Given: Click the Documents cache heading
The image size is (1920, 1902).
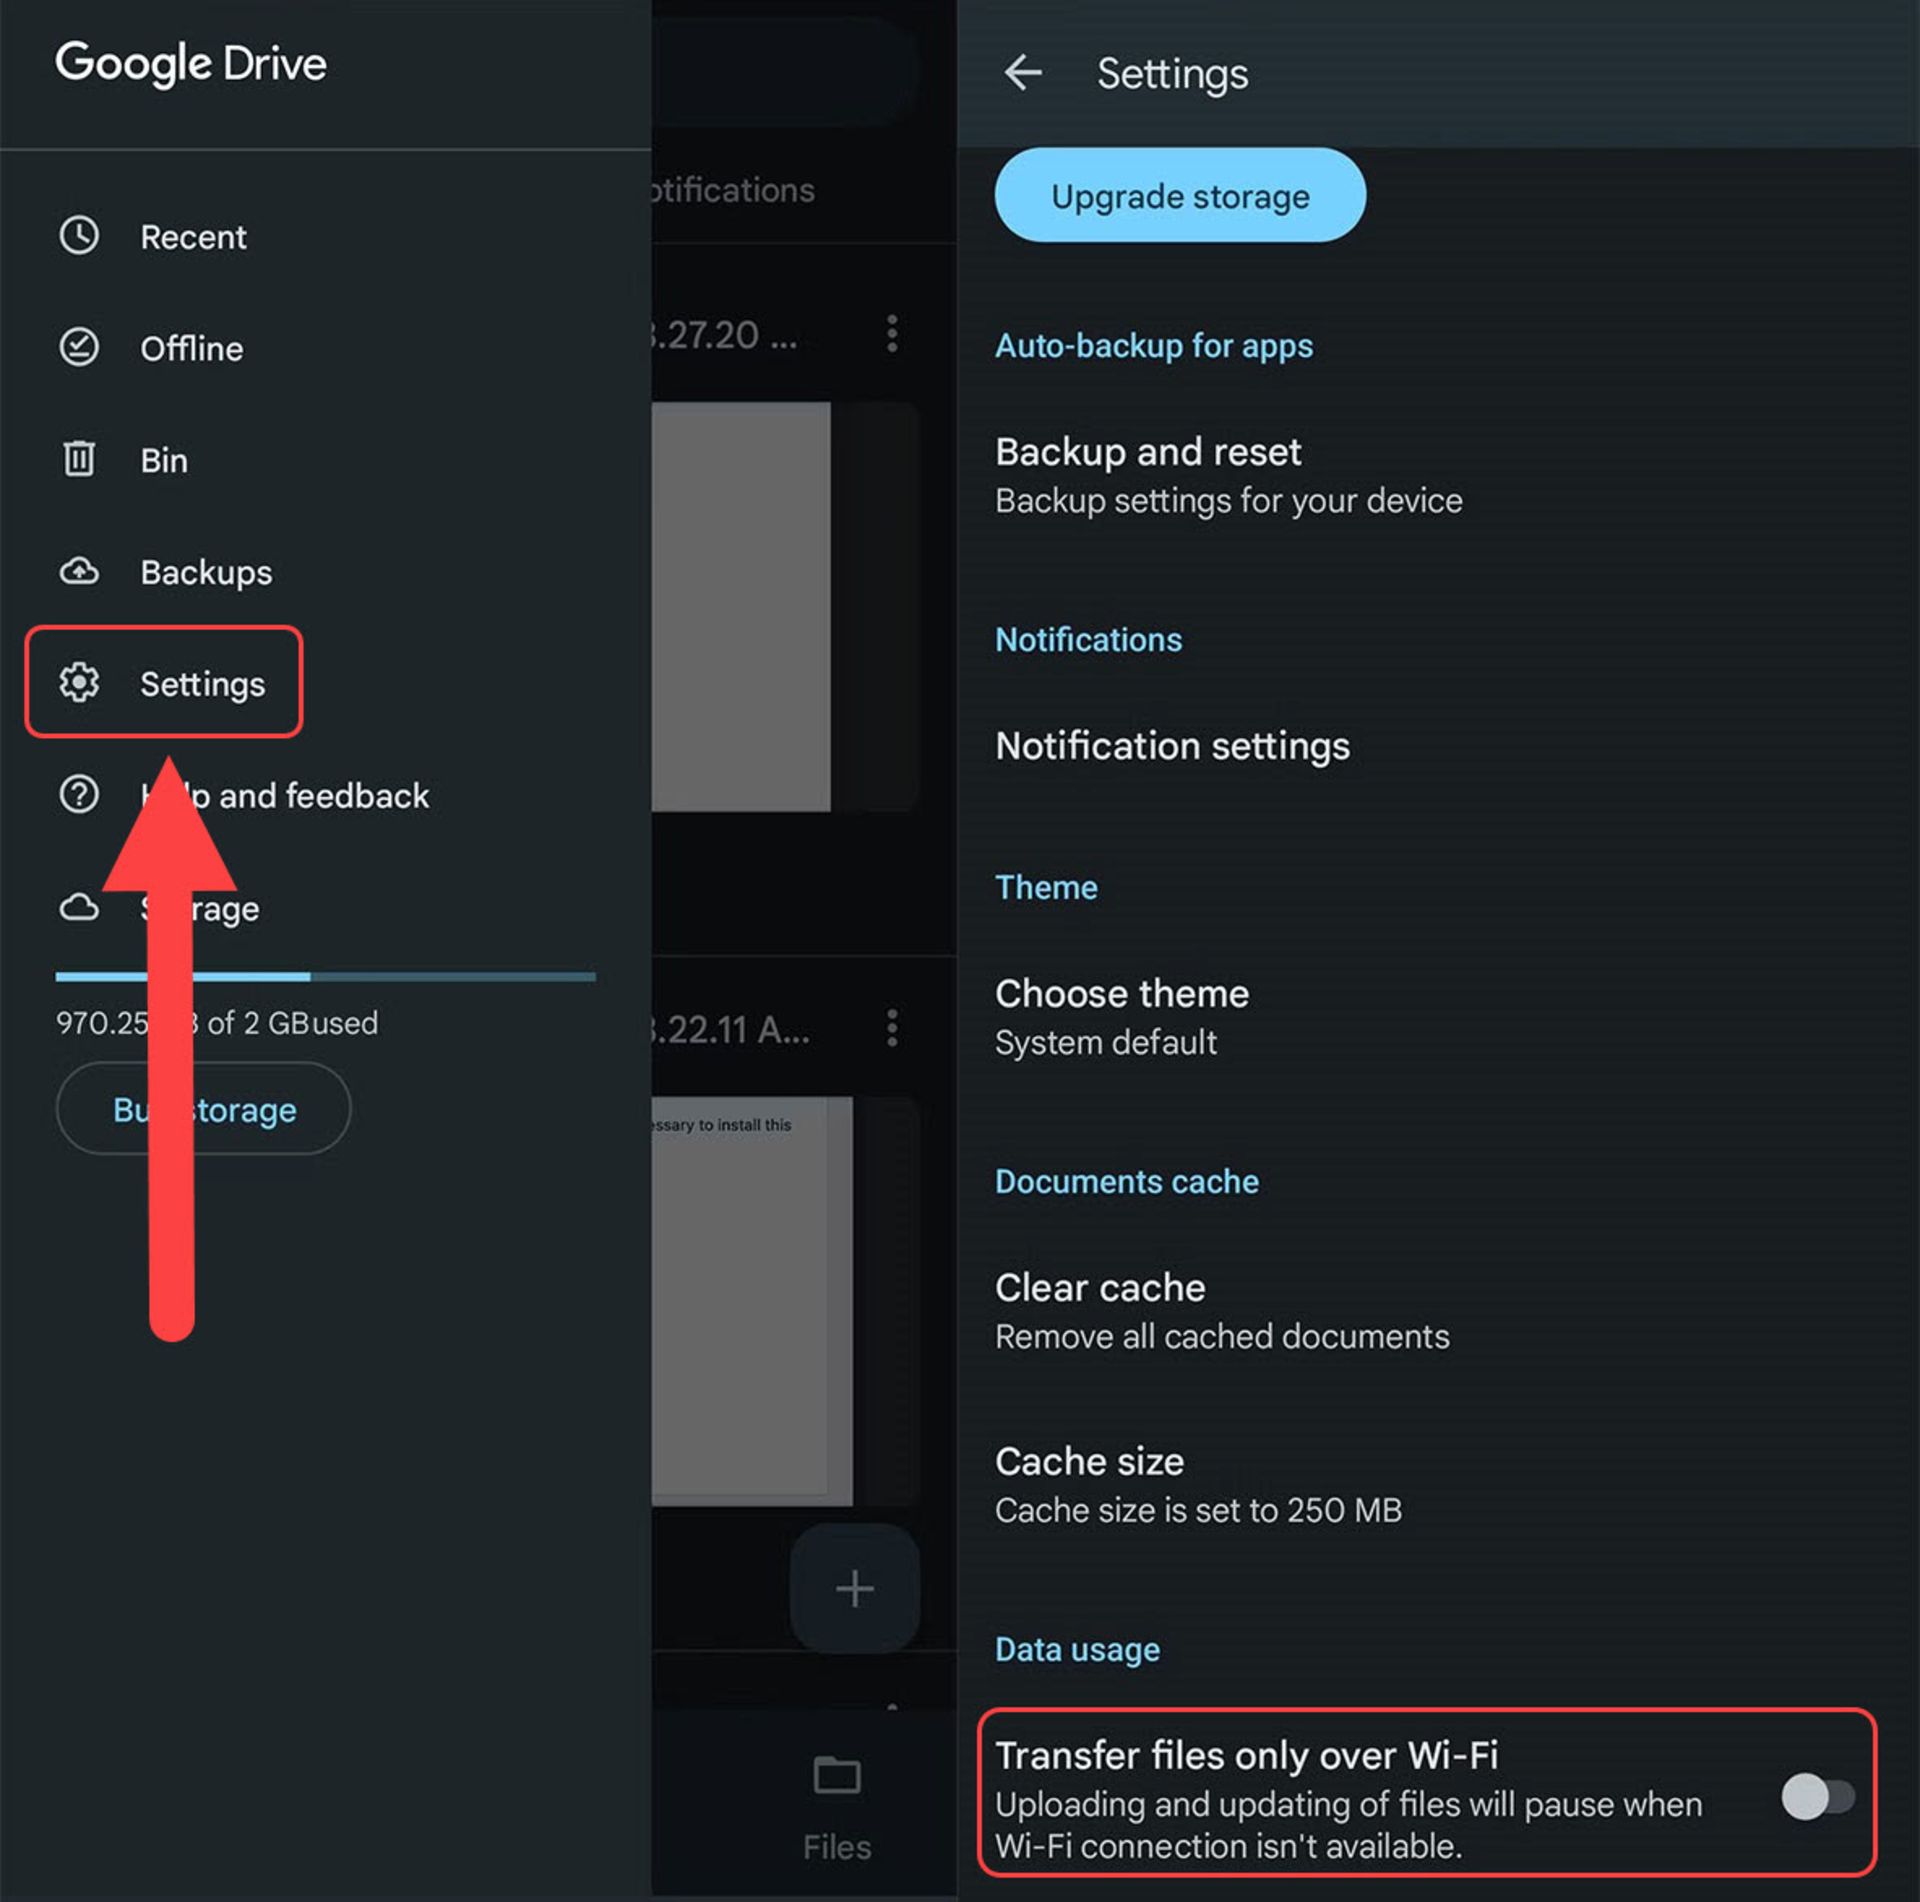Looking at the screenshot, I should click(x=1126, y=1181).
